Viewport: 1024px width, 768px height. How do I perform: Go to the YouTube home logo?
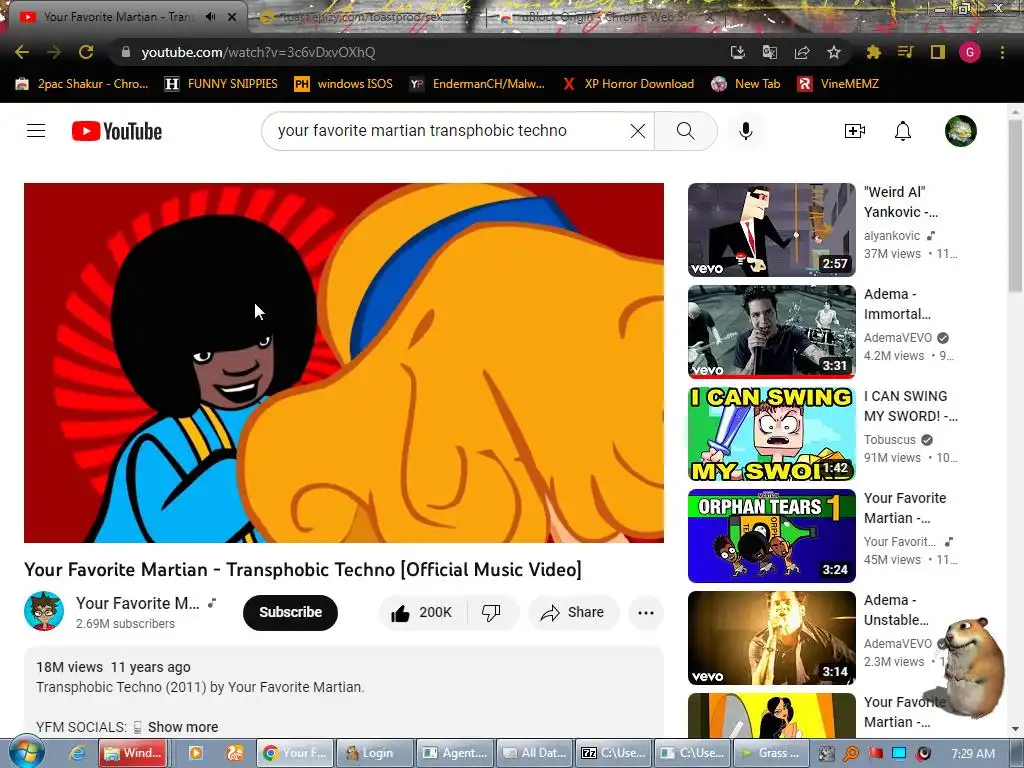point(116,131)
